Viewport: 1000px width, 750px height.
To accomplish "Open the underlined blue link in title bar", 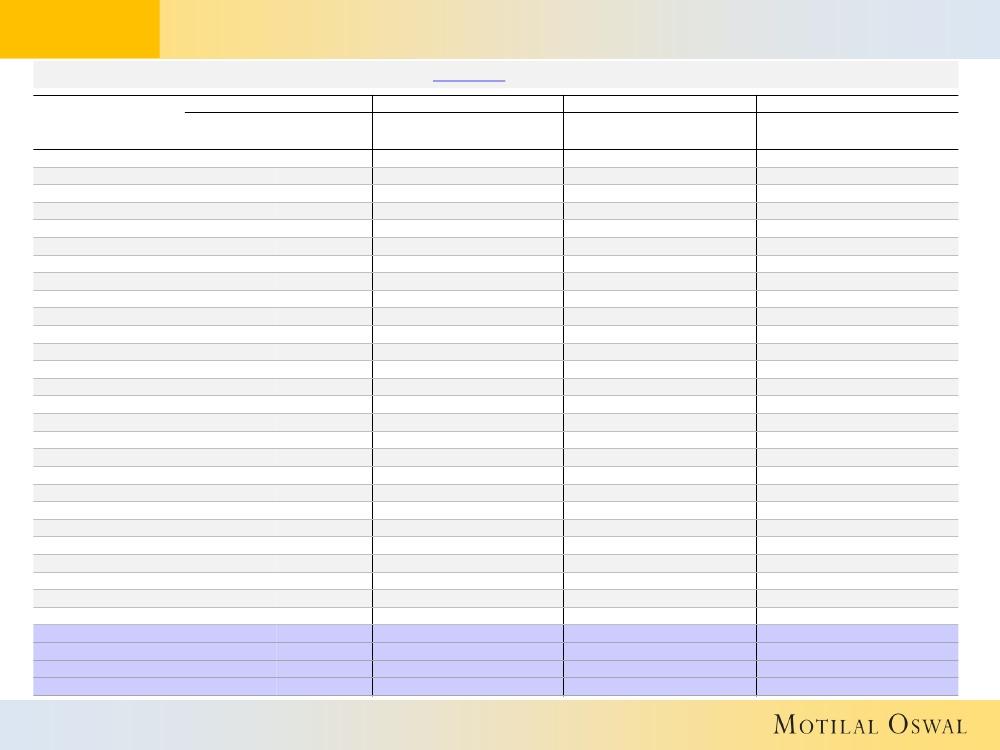I will (x=469, y=78).
